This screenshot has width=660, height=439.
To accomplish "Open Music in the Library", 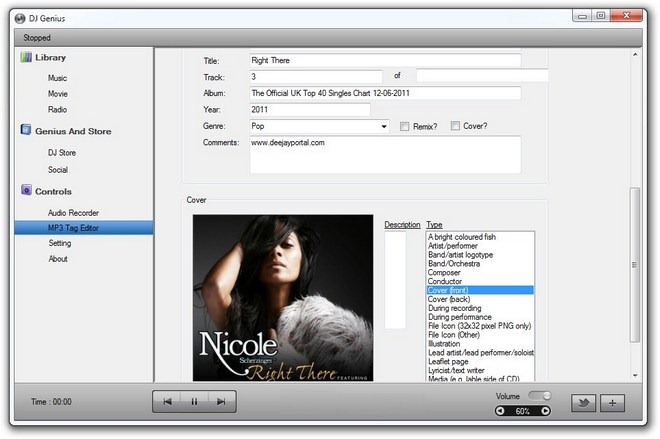I will [x=57, y=78].
